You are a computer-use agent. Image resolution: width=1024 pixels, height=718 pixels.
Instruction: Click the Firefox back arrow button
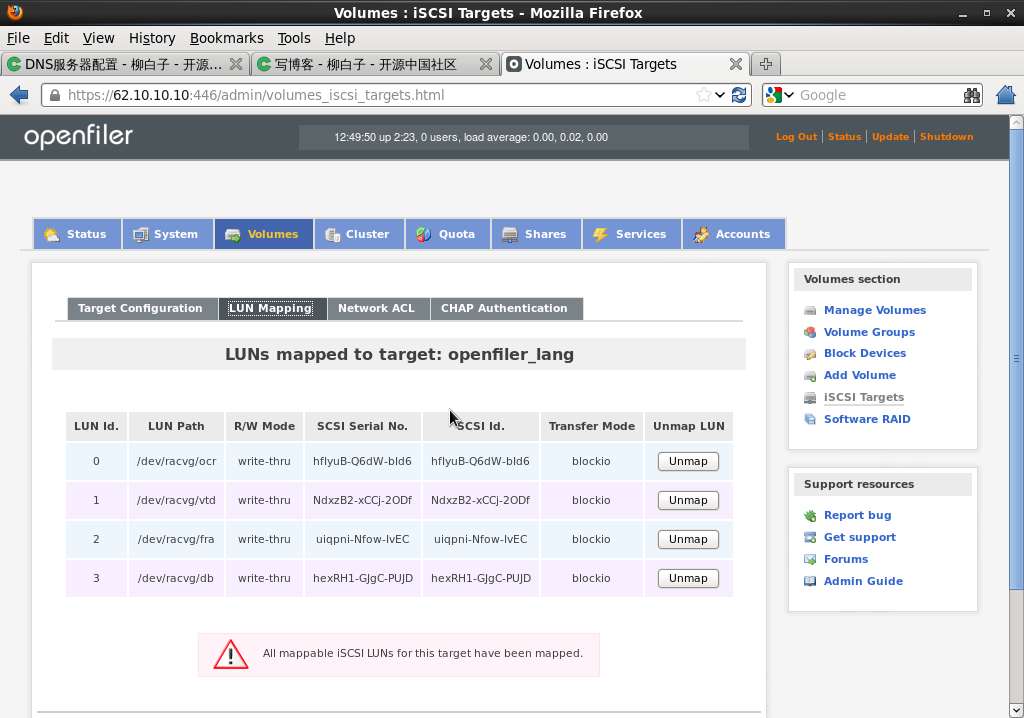pyautogui.click(x=19, y=95)
